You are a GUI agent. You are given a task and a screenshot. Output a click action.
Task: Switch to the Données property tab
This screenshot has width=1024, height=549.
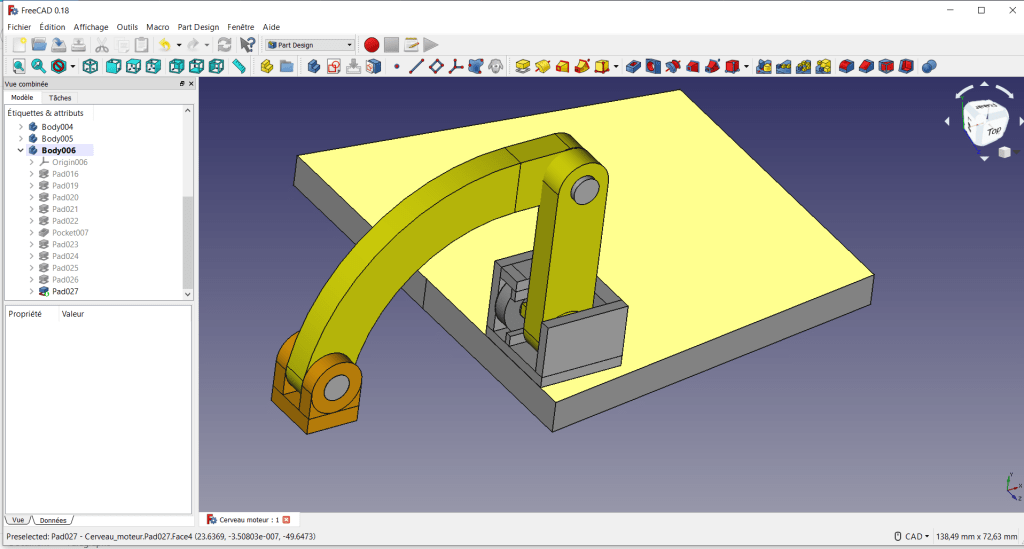coord(54,521)
